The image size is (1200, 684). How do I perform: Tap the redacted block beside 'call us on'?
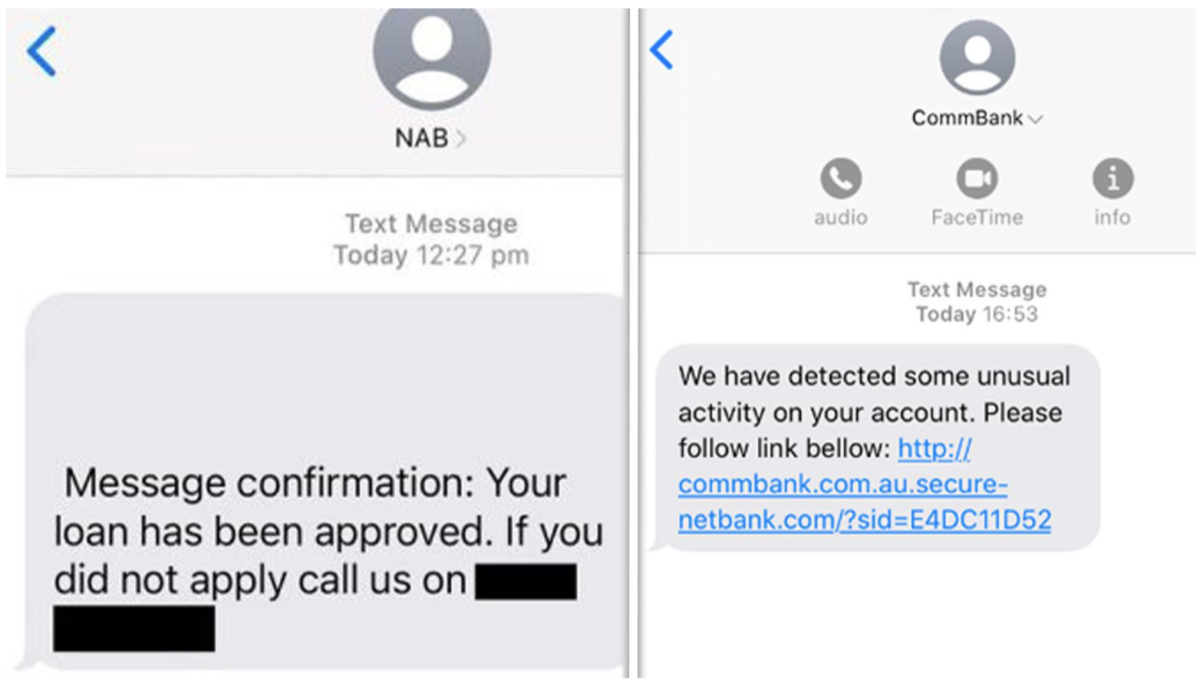click(x=525, y=582)
